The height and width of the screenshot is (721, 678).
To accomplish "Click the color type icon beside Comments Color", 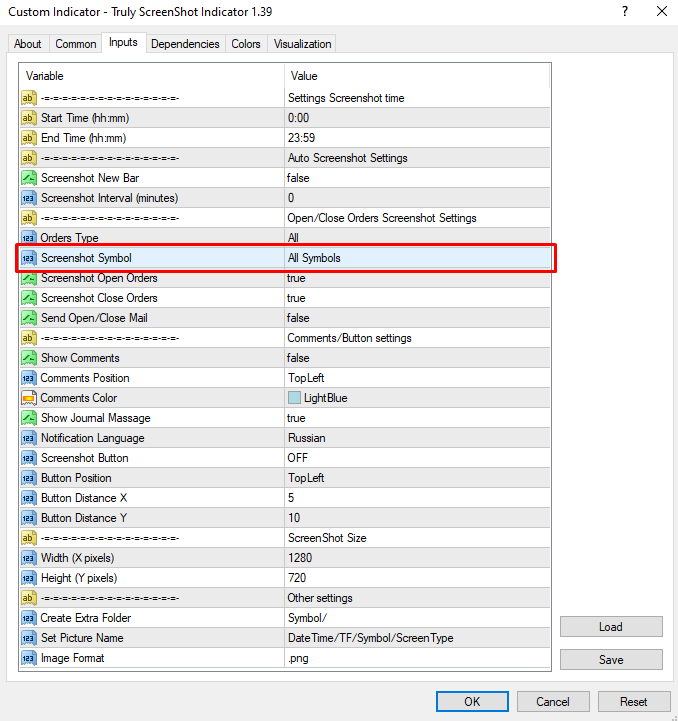I will coord(29,398).
